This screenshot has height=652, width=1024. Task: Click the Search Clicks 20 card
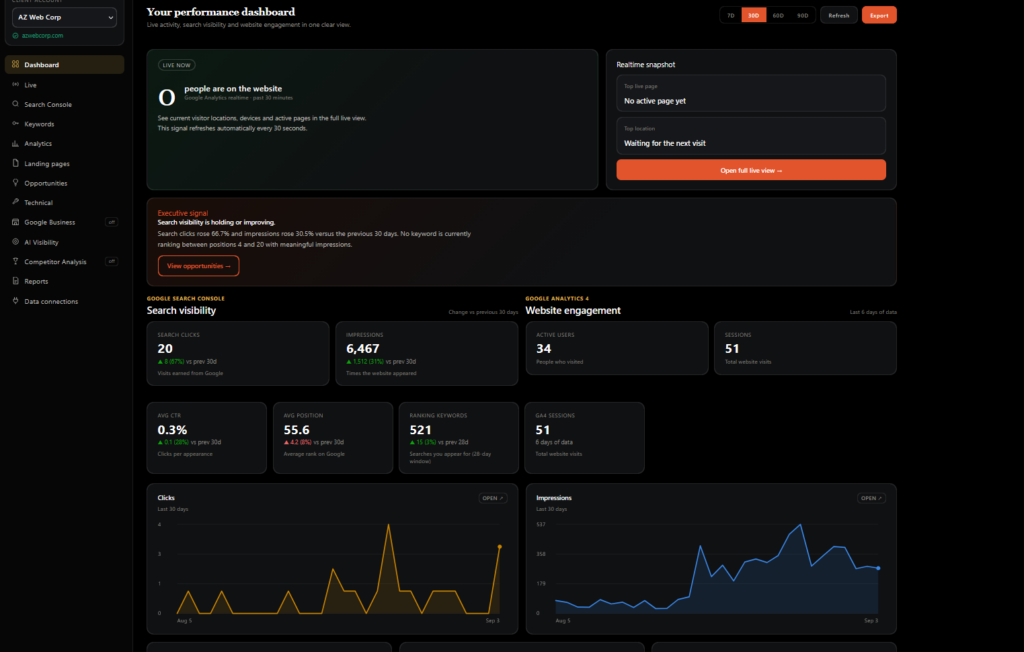click(238, 353)
